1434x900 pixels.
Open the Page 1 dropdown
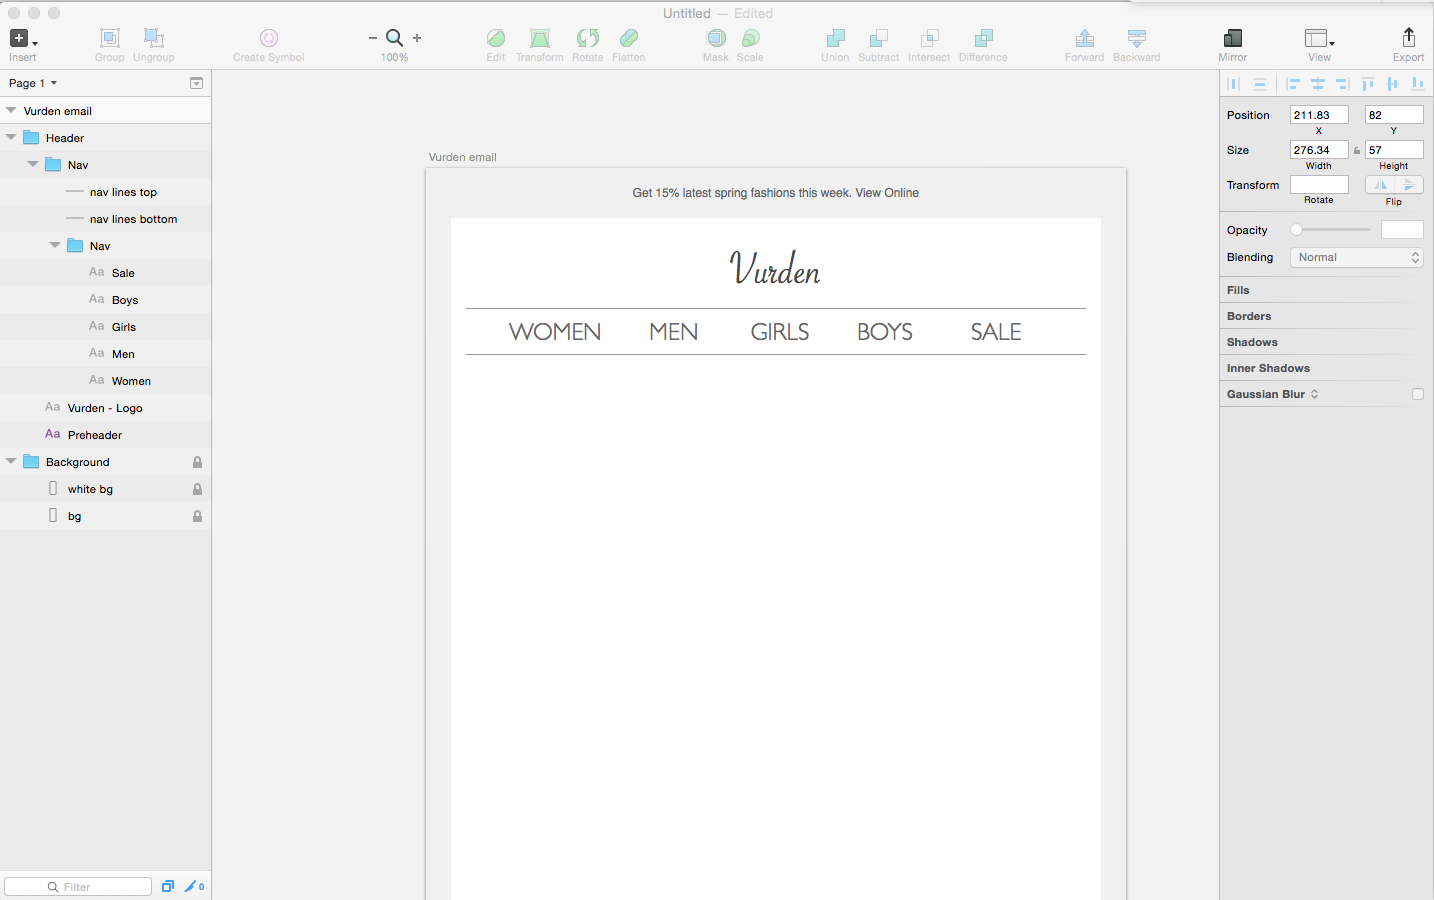[32, 83]
